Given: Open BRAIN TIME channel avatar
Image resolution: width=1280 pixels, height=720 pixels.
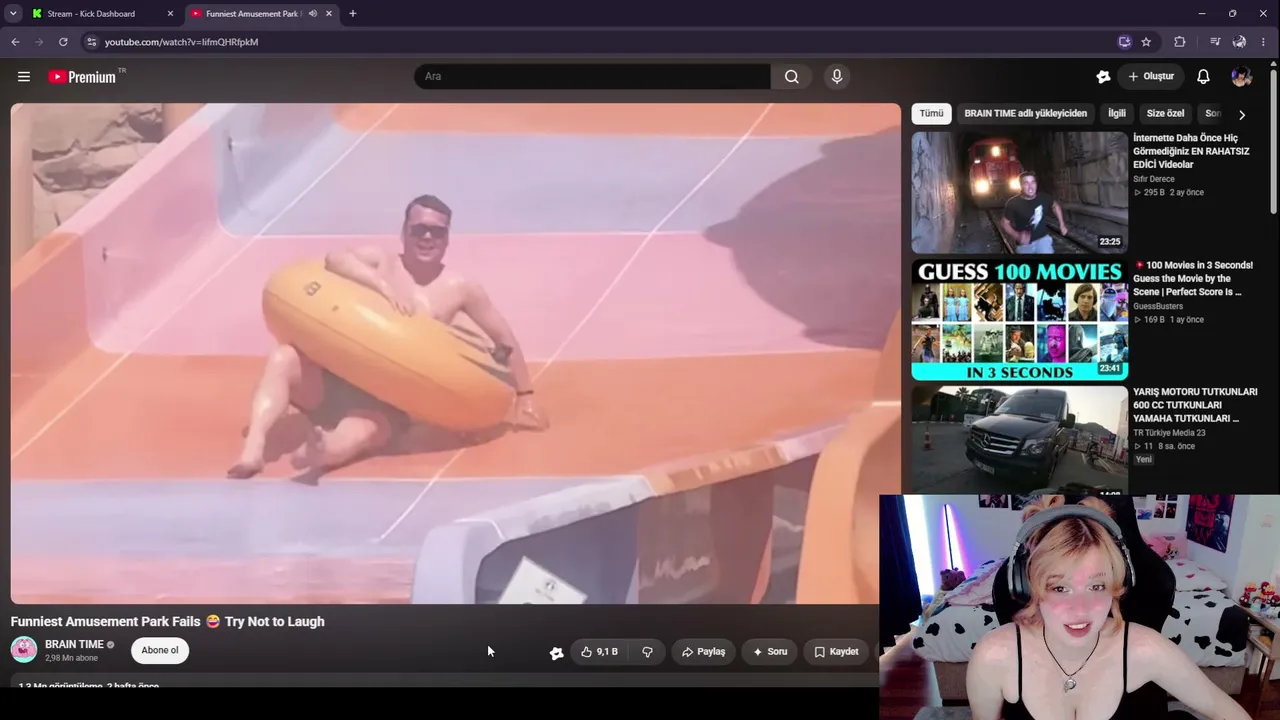Looking at the screenshot, I should (24, 650).
